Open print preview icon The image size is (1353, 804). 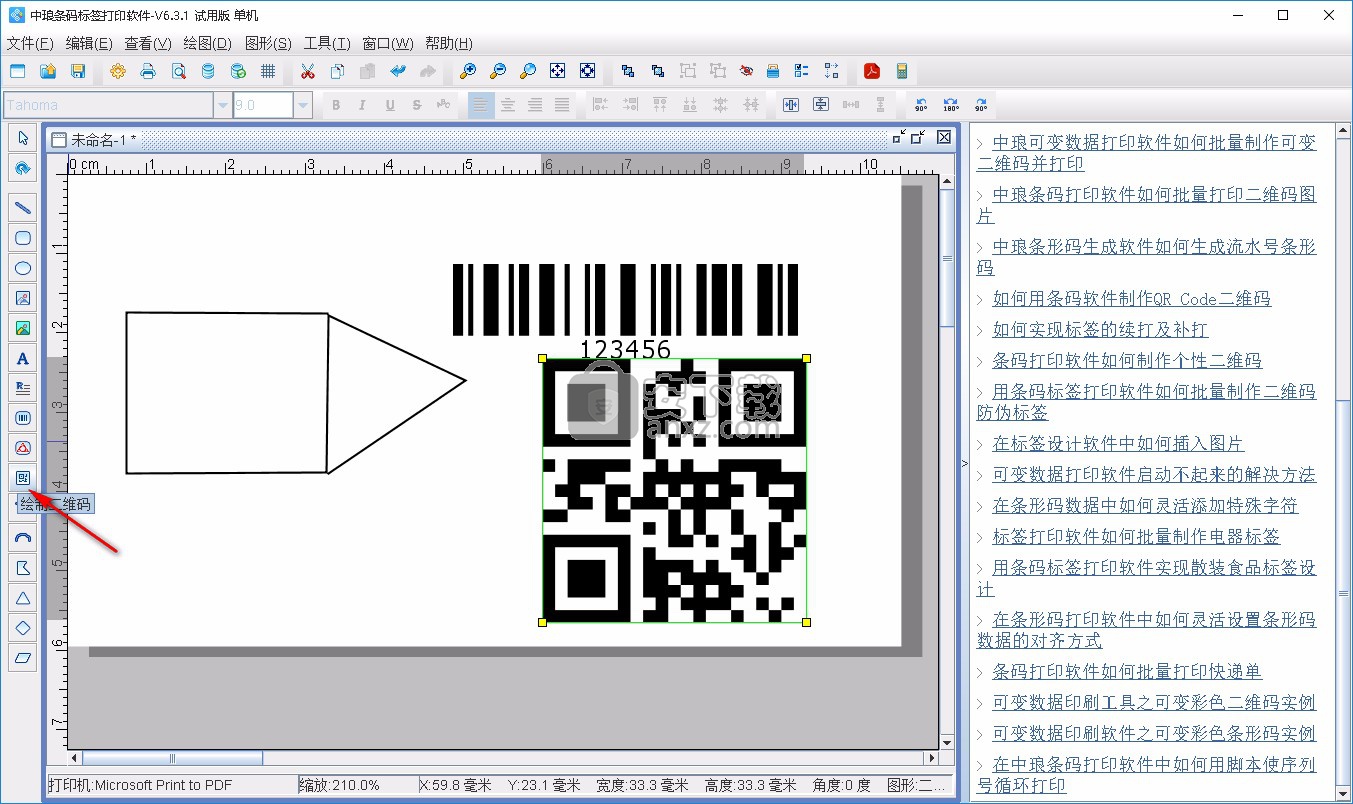(178, 71)
